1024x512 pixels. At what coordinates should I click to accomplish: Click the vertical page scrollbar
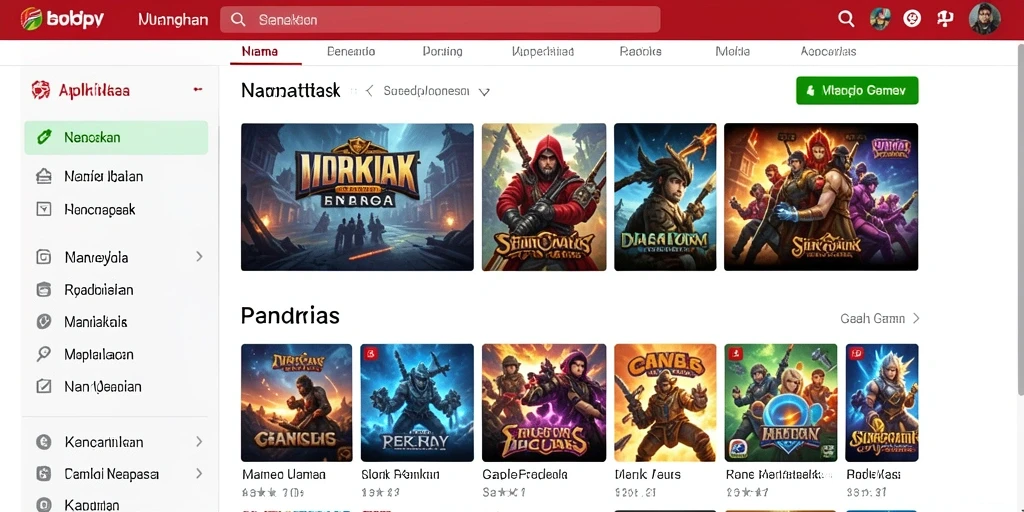1020,219
